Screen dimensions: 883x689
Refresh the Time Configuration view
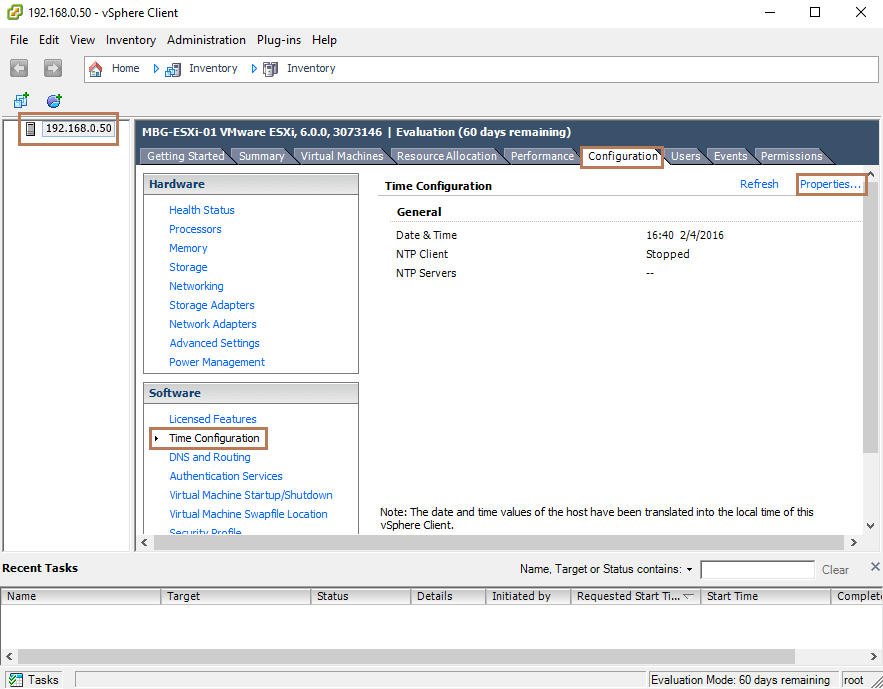coord(759,184)
